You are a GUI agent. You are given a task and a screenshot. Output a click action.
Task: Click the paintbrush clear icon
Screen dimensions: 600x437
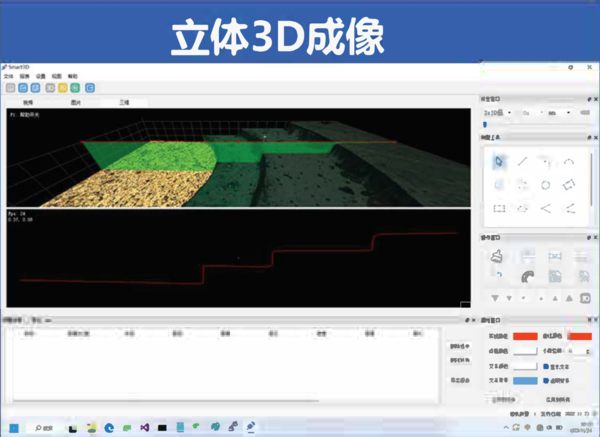(497, 256)
